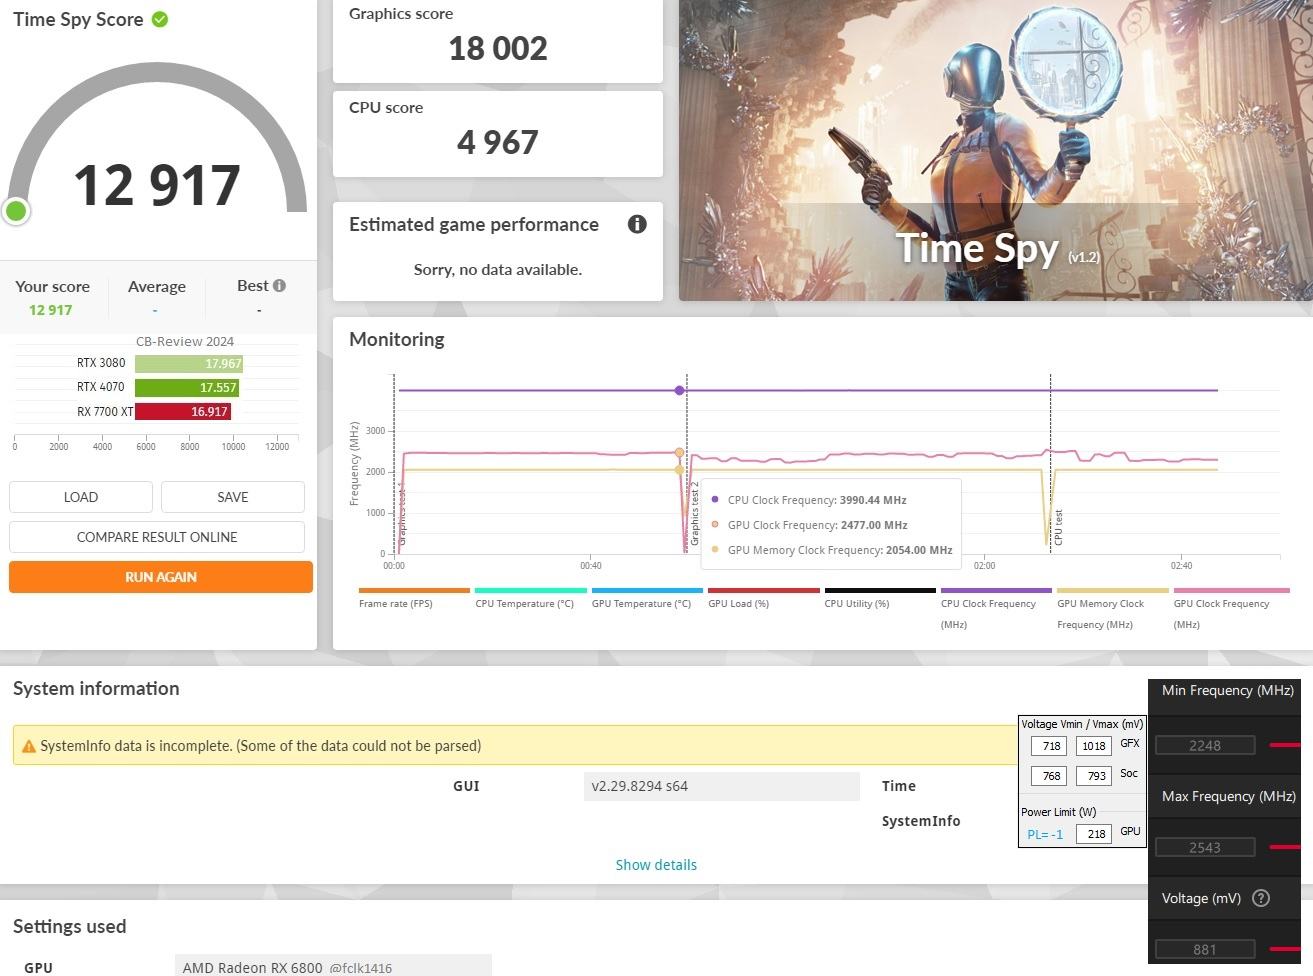Click the Soc Vmax field showing 793
Screen dimensions: 1313x976
click(x=1094, y=775)
